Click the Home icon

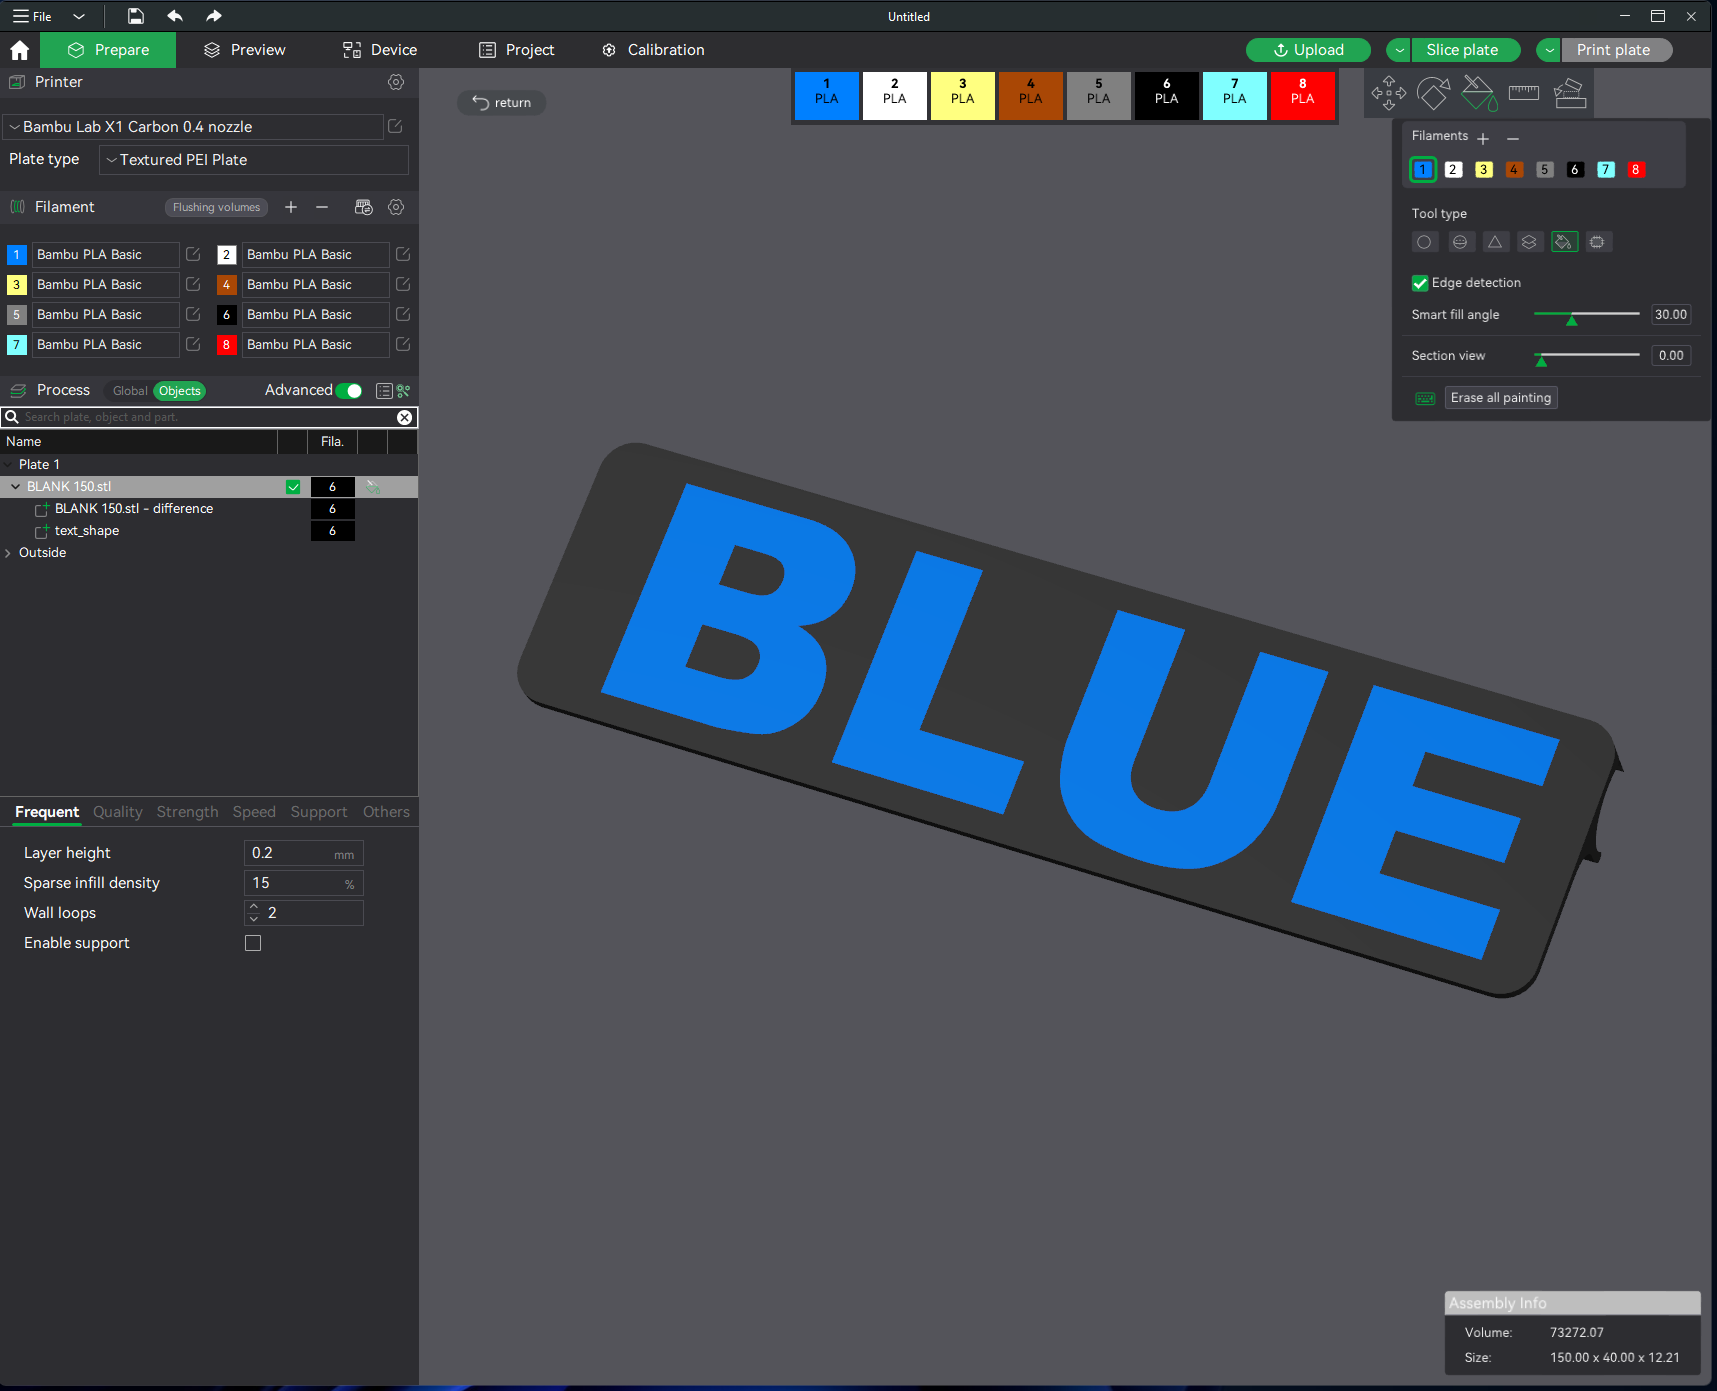[x=19, y=50]
